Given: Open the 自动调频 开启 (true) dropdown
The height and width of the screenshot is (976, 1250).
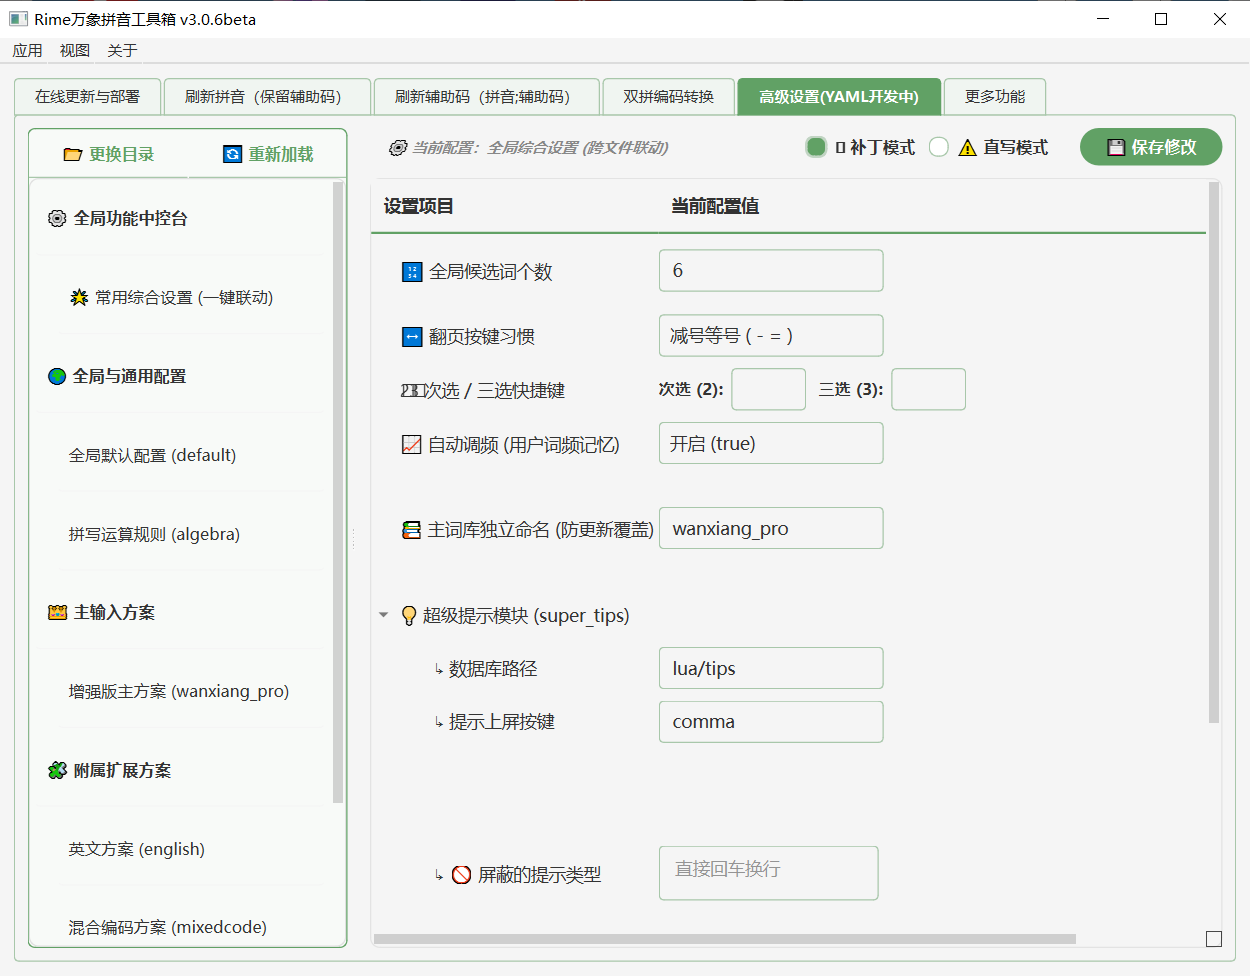Looking at the screenshot, I should [771, 443].
